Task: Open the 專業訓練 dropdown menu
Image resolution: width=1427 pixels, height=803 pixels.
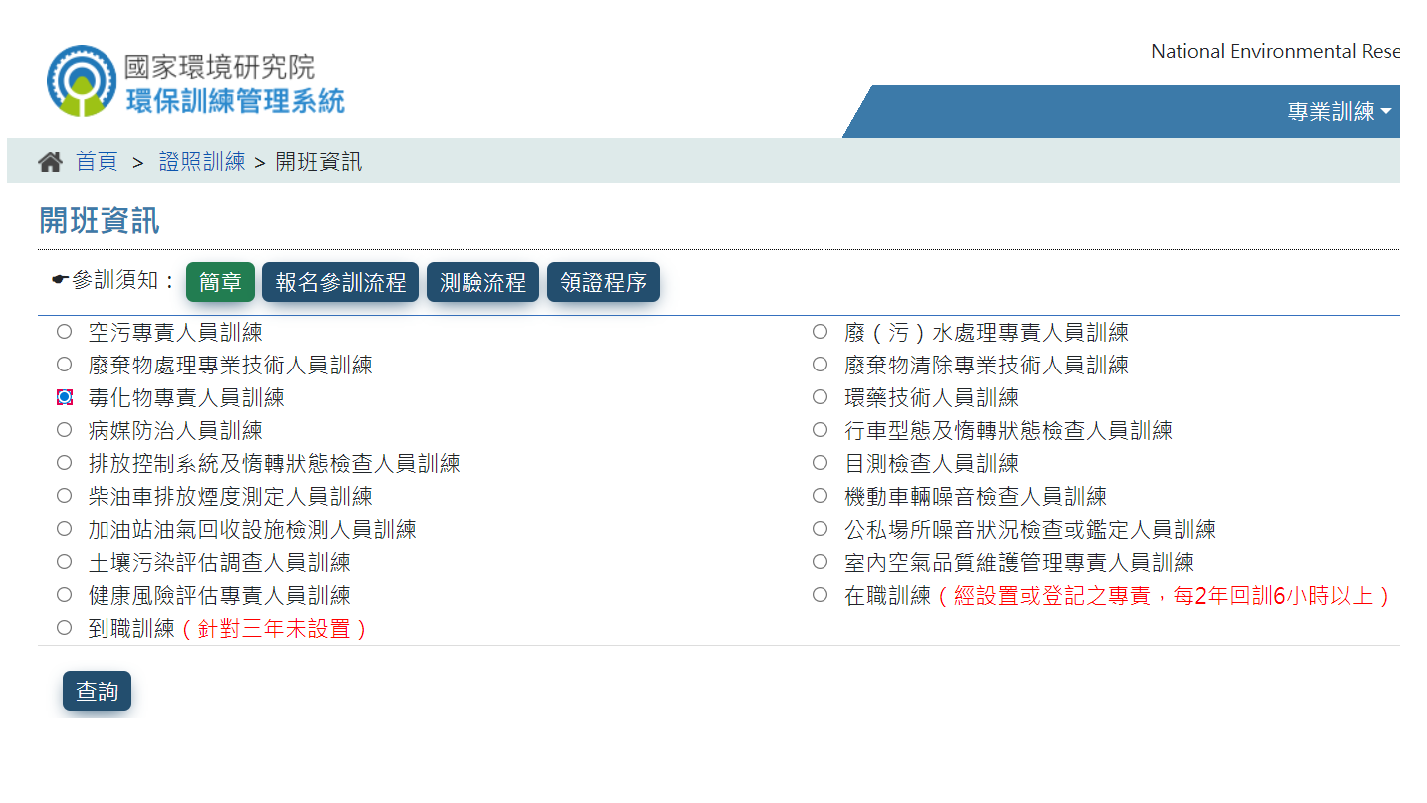Action: (x=1338, y=112)
